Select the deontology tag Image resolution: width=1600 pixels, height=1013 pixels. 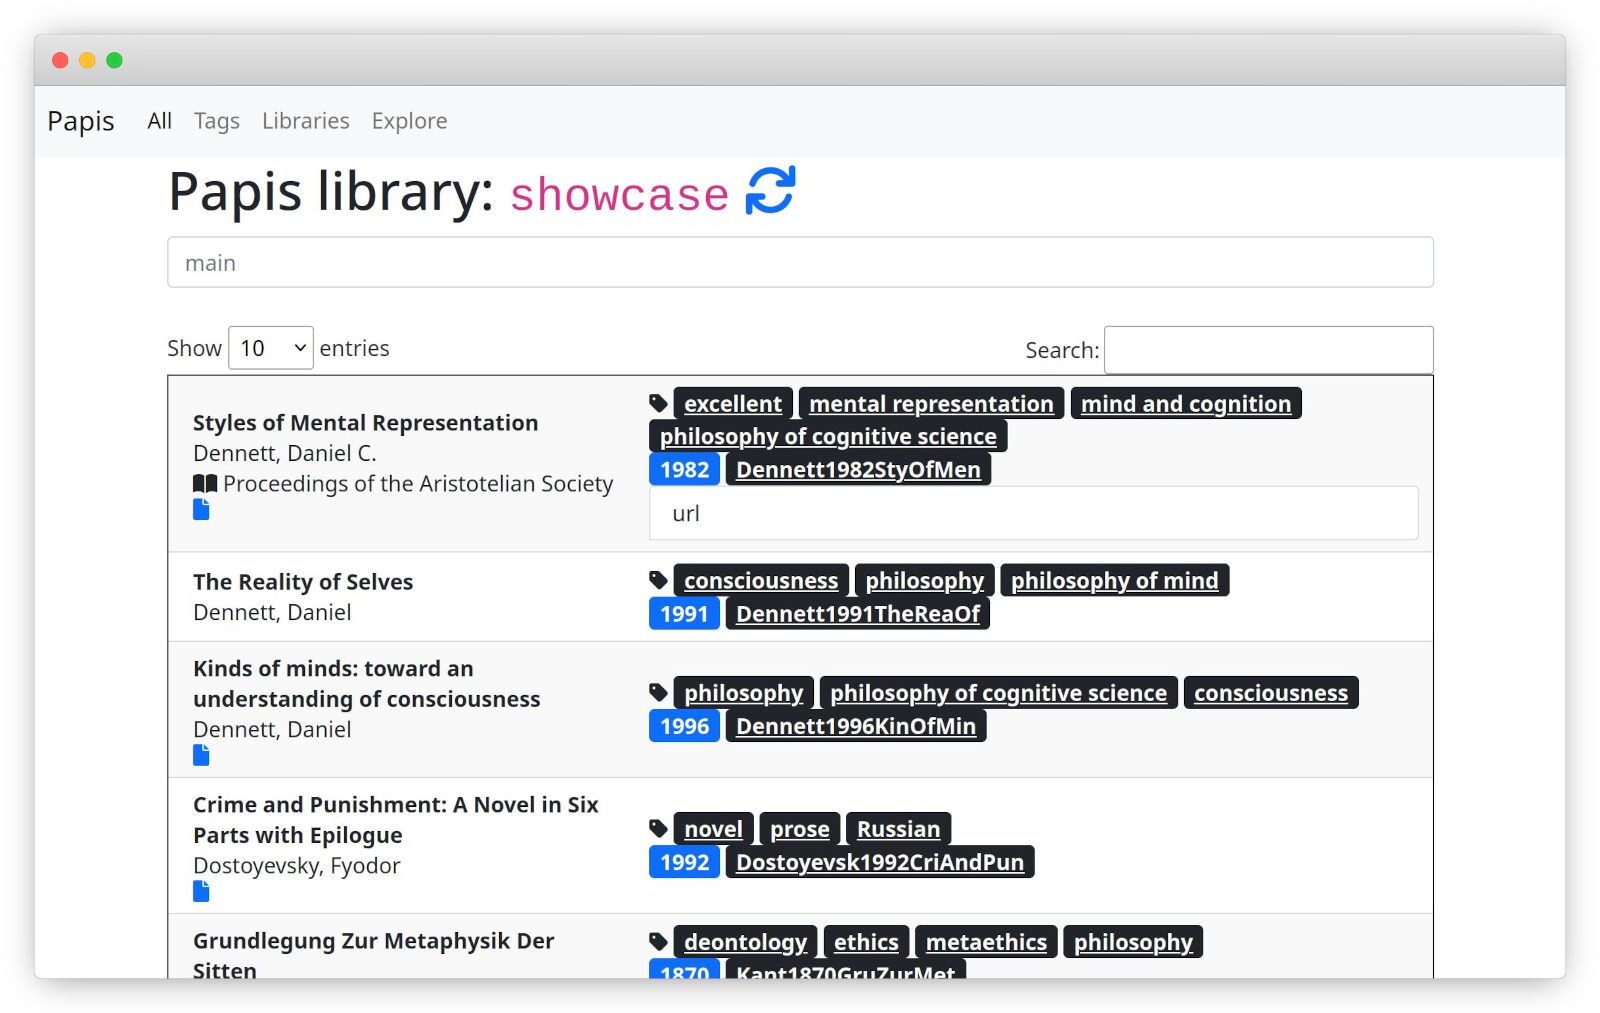click(745, 941)
